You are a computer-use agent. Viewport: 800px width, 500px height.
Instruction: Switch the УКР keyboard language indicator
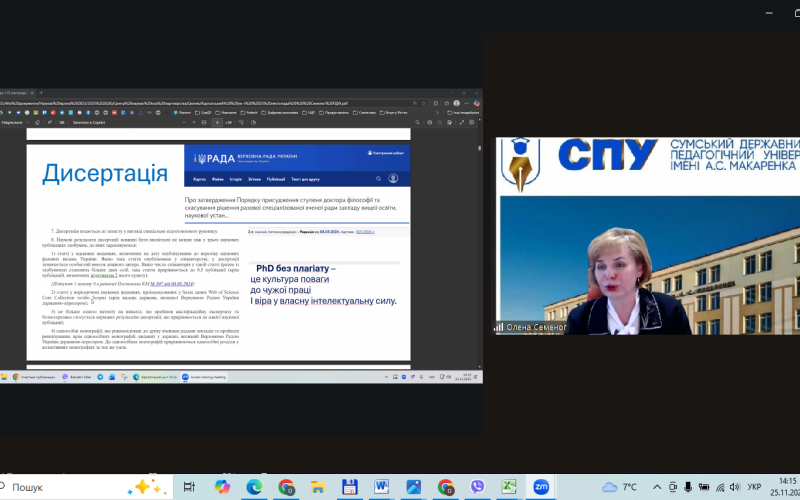[x=755, y=486]
